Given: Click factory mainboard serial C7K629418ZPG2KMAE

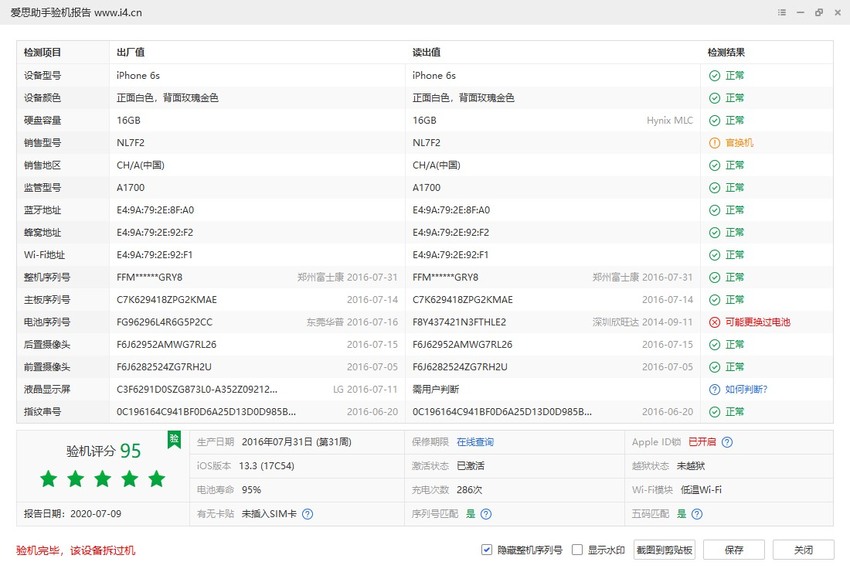Looking at the screenshot, I should pyautogui.click(x=166, y=300).
